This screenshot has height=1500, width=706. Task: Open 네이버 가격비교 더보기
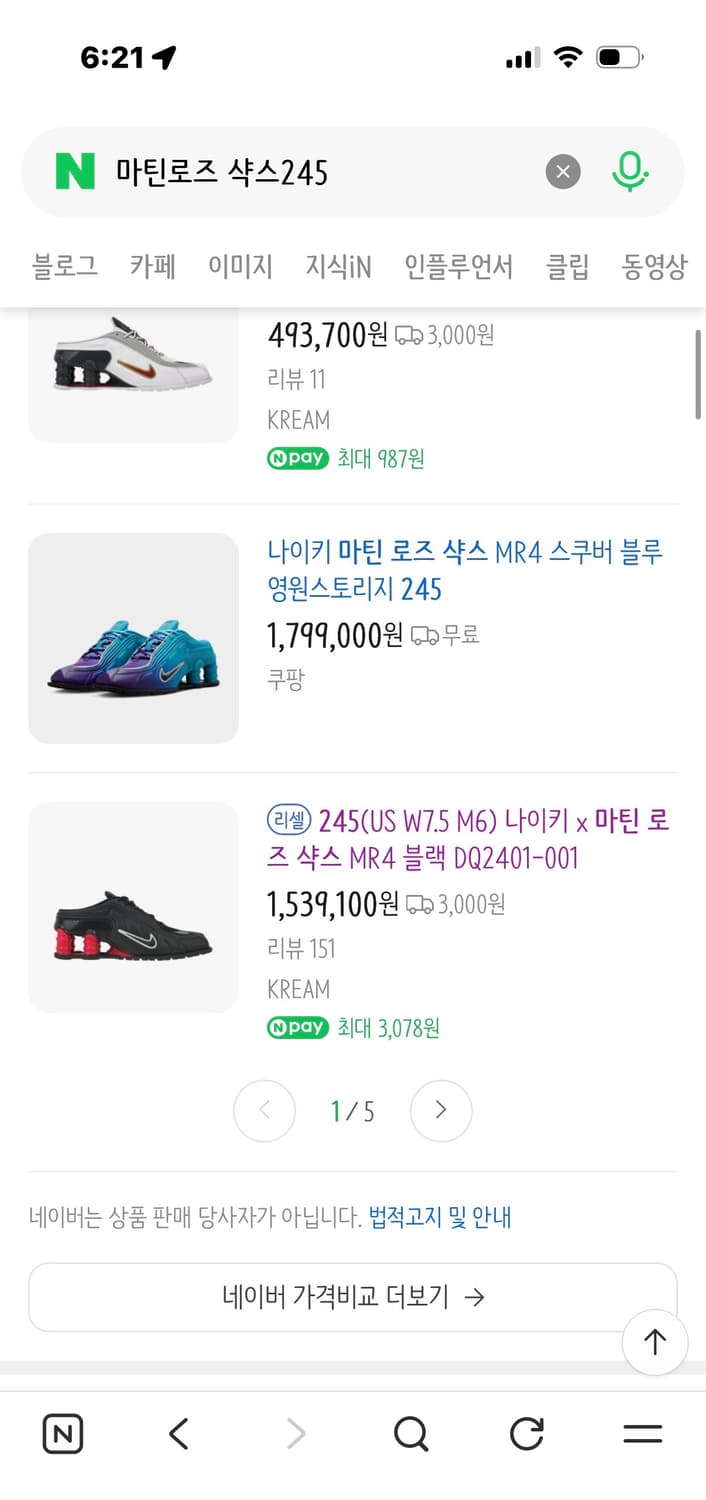click(x=353, y=1296)
